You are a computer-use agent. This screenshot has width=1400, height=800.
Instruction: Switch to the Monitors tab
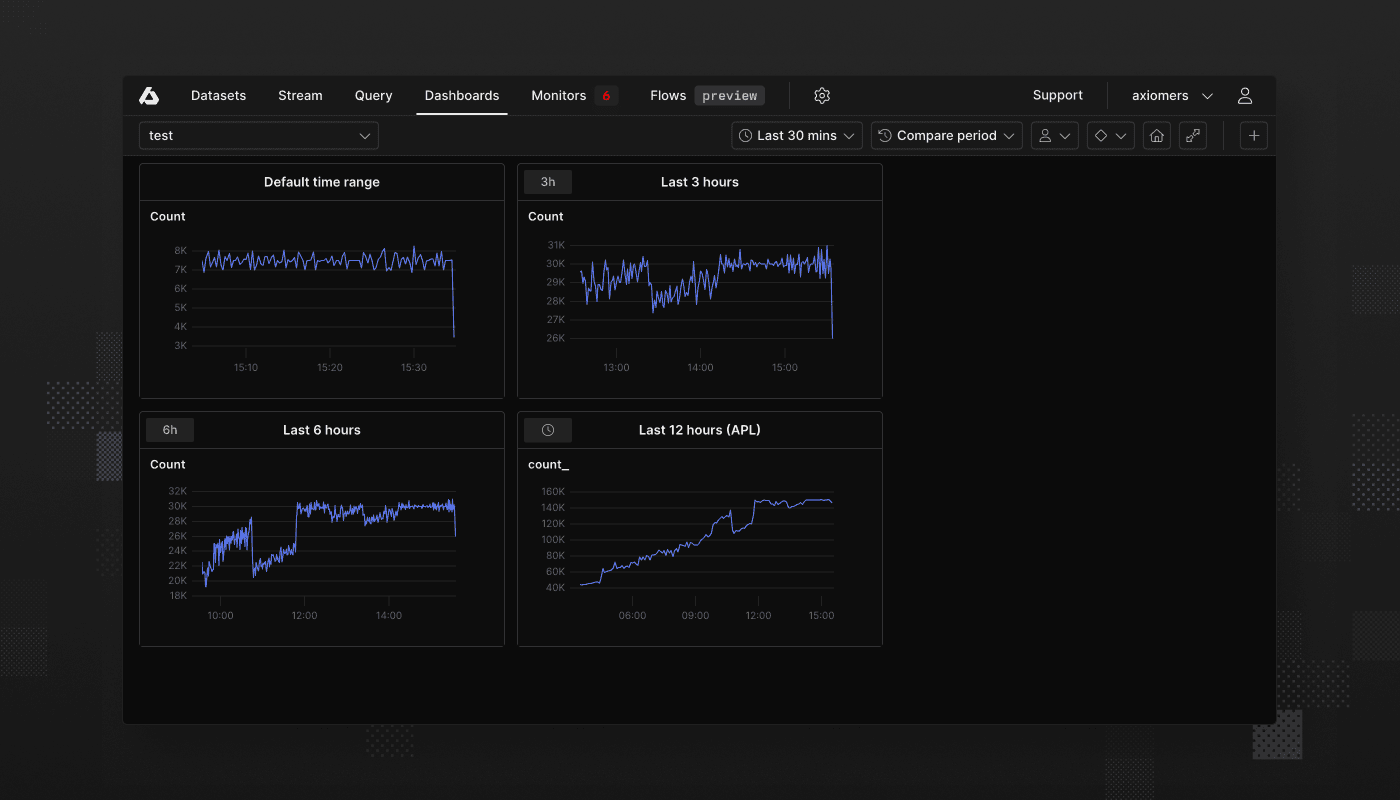point(558,95)
